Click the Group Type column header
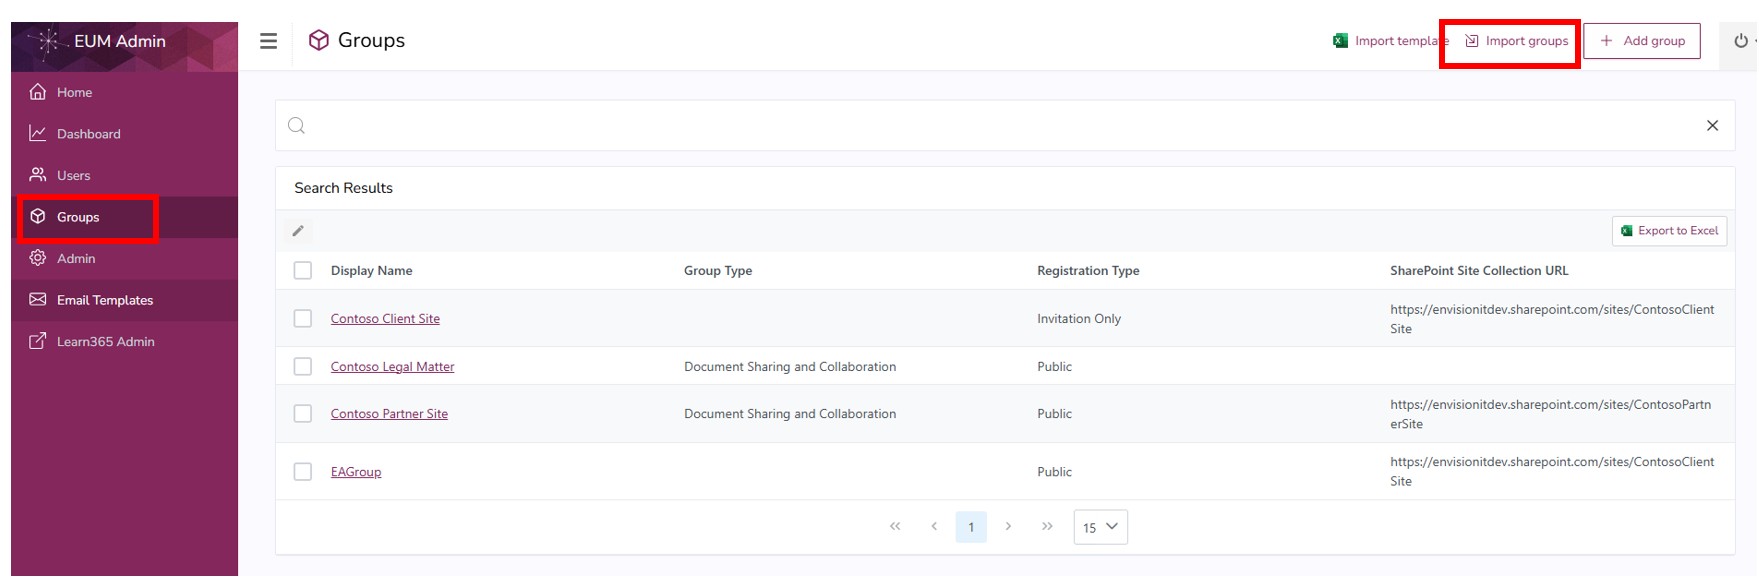The width and height of the screenshot is (1759, 583). pyautogui.click(x=718, y=271)
